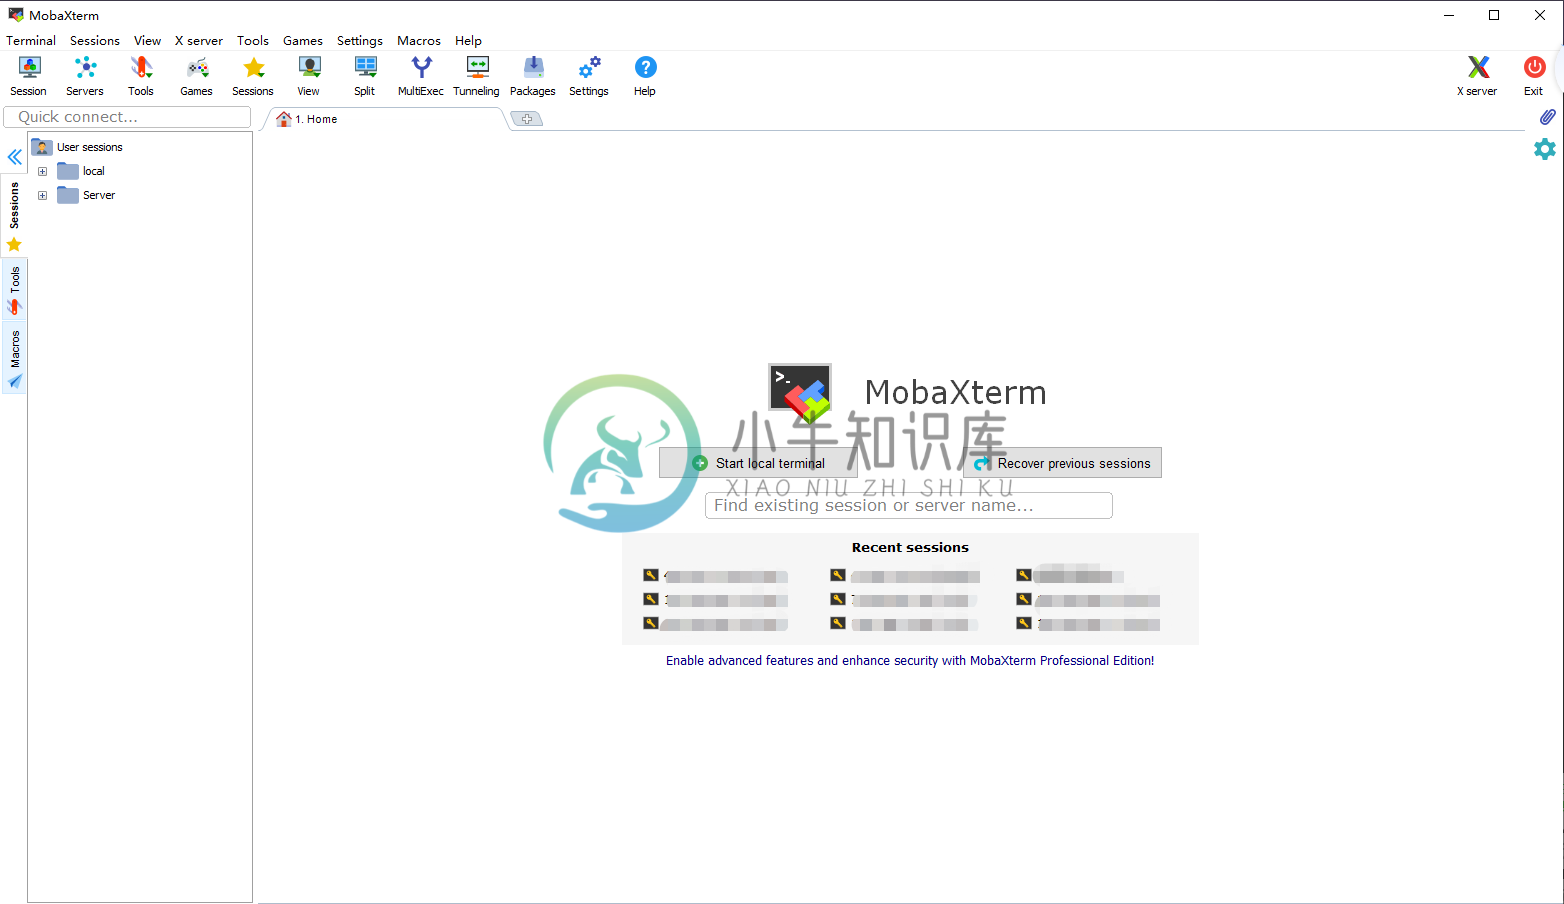
Task: Focus the Find existing session search field
Action: coord(909,506)
